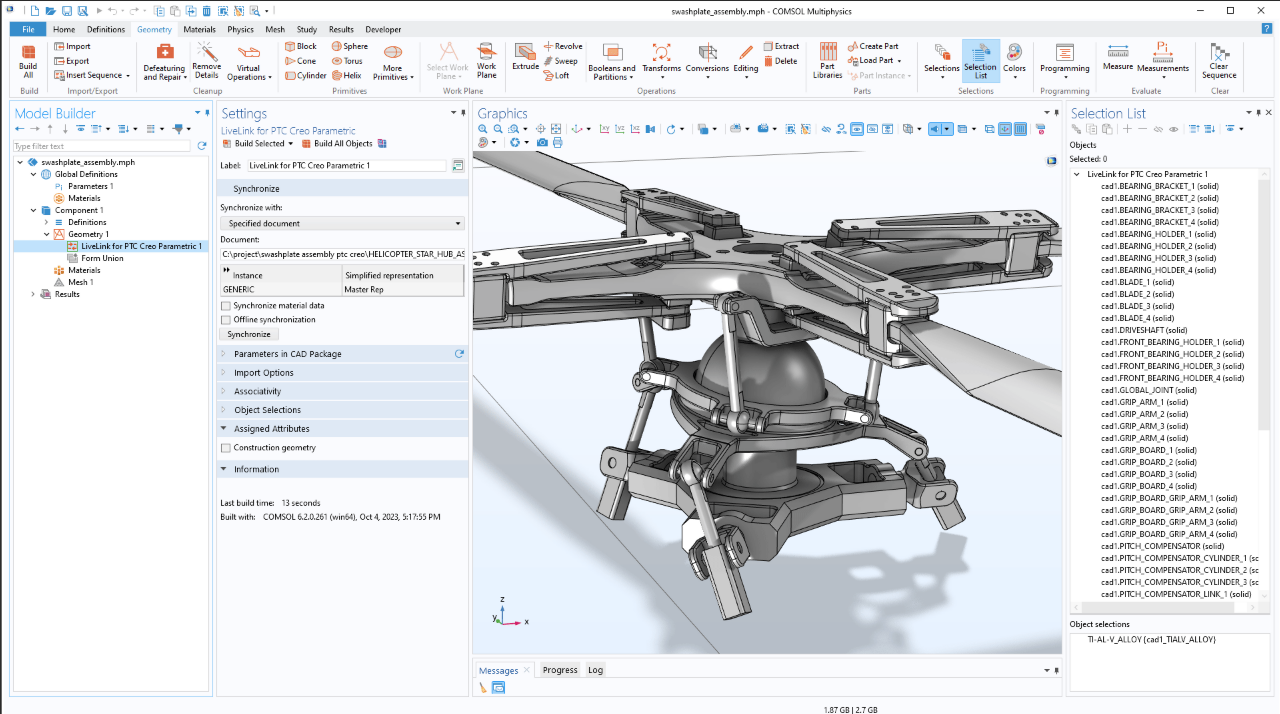
Task: Click Clear Sequence
Action: point(1219,61)
